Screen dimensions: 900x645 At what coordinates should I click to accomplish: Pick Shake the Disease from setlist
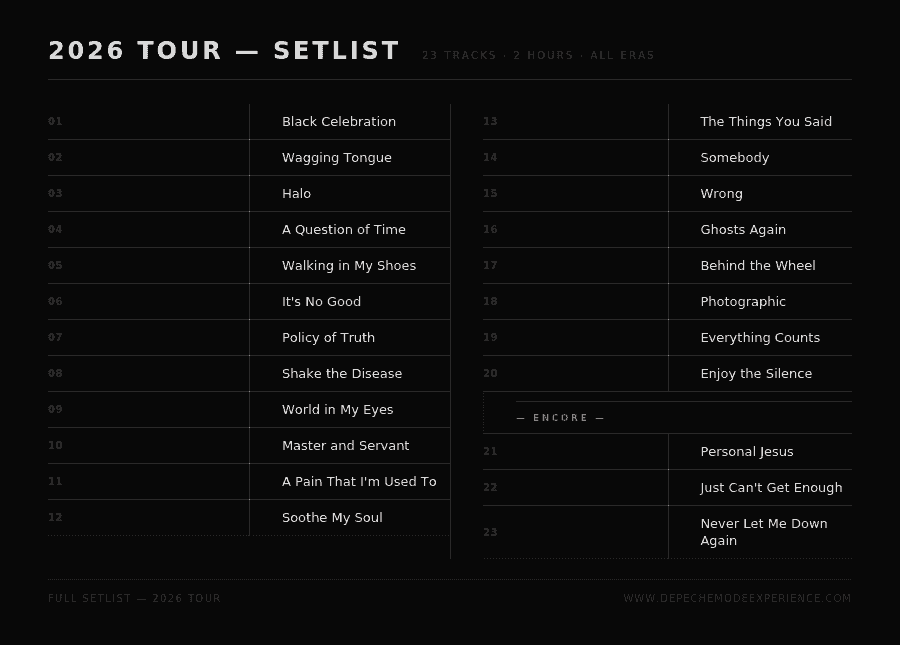click(x=342, y=374)
